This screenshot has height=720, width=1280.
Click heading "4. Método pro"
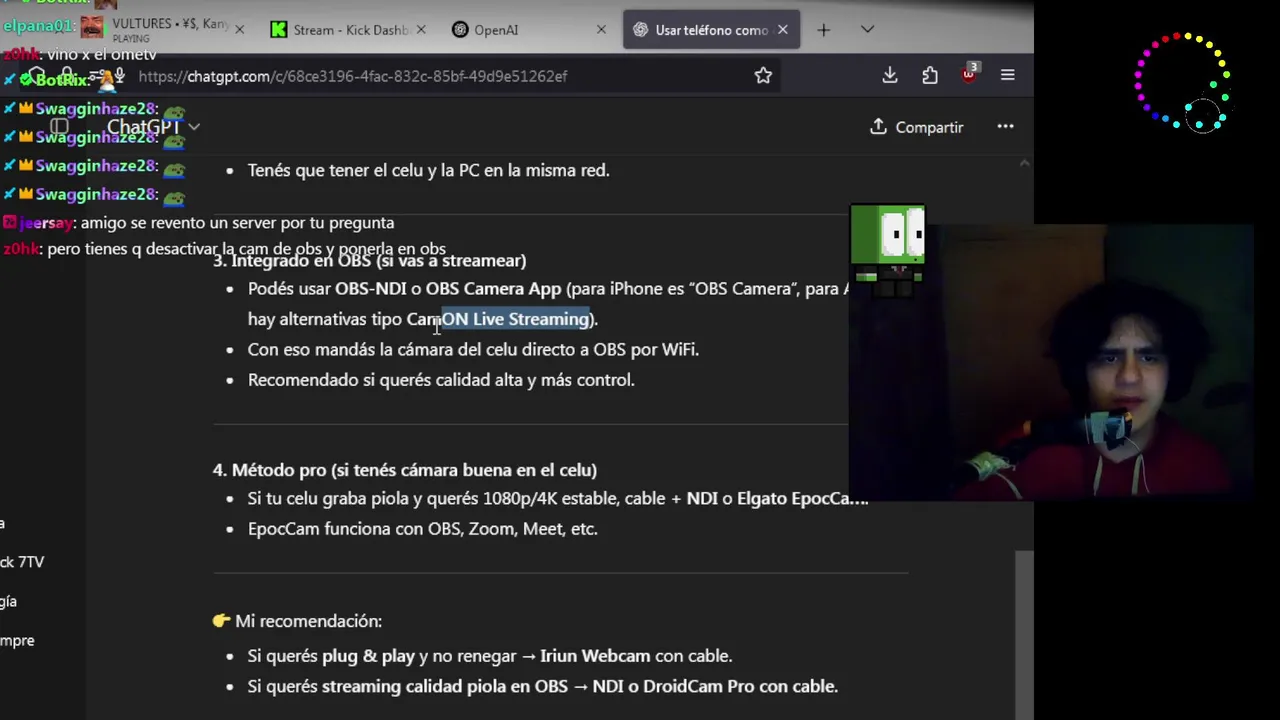coord(404,470)
